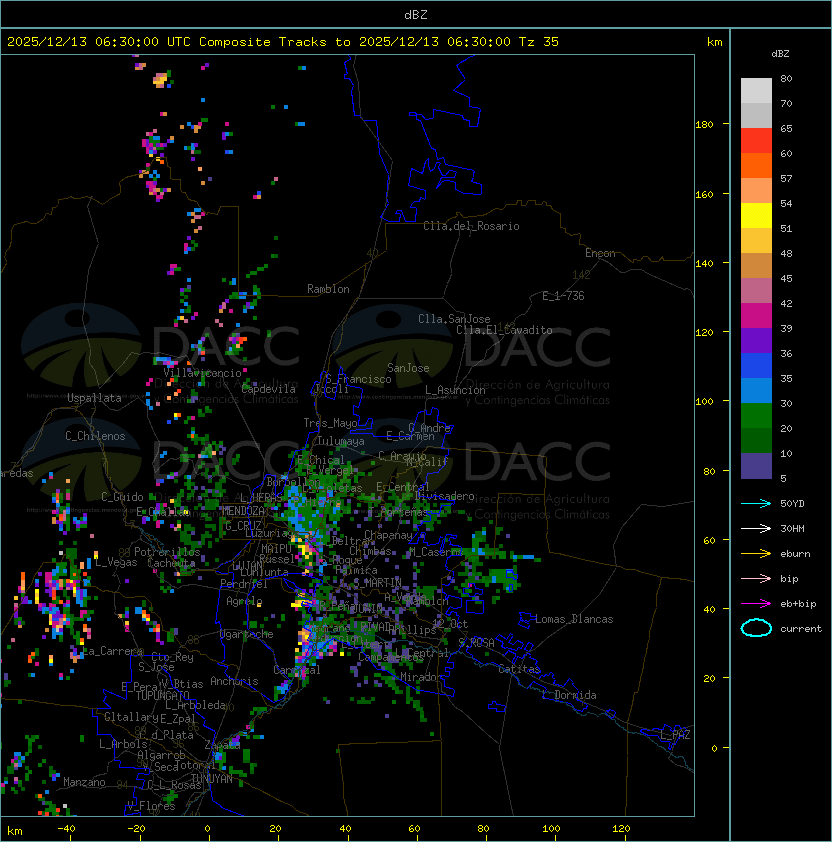The height and width of the screenshot is (842, 832).
Task: Click the cyan 'current' ellipse symbol in legend
Action: pyautogui.click(x=756, y=628)
